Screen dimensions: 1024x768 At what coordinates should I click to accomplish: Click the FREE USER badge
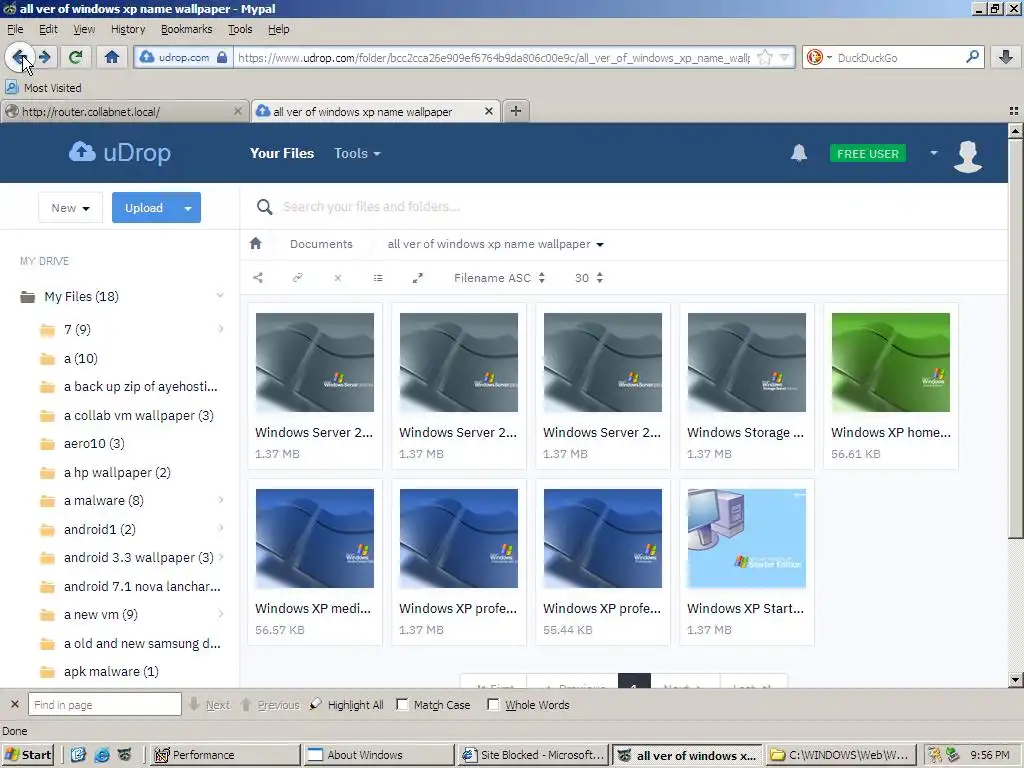868,153
